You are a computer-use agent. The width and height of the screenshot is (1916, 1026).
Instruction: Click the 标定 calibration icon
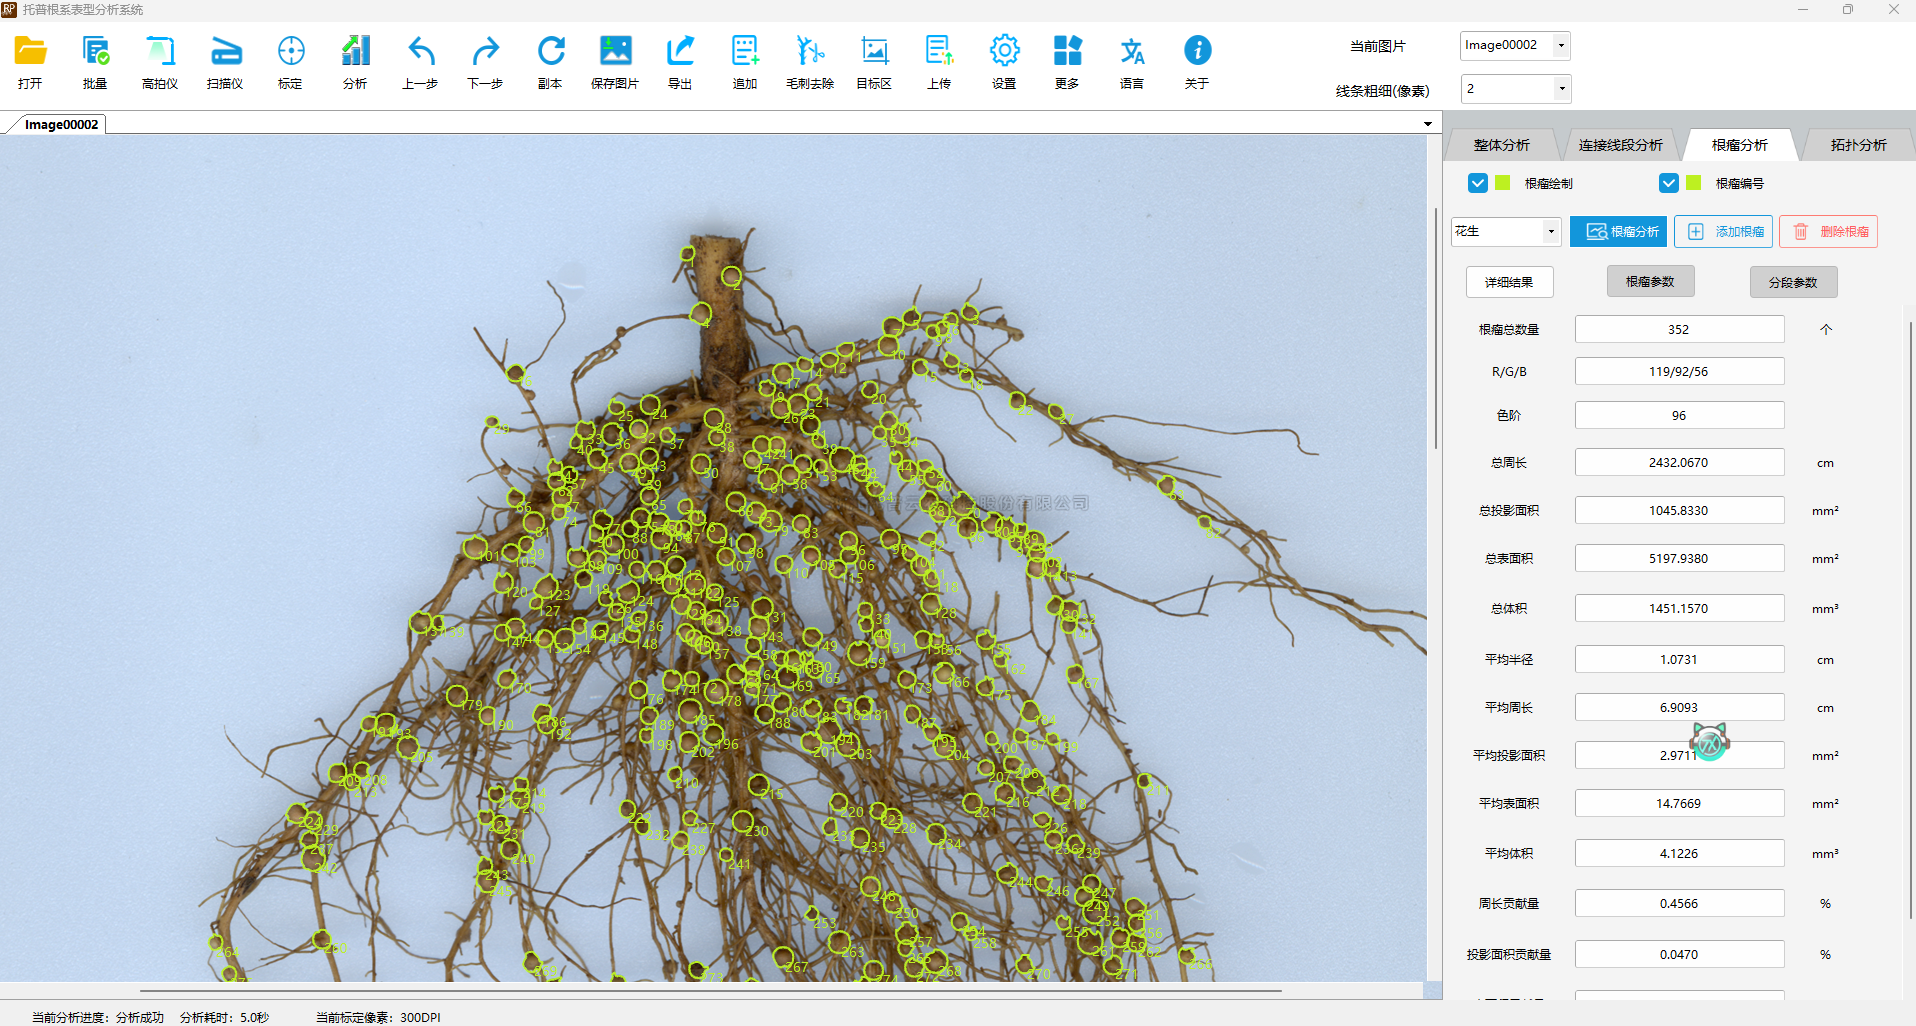point(290,52)
